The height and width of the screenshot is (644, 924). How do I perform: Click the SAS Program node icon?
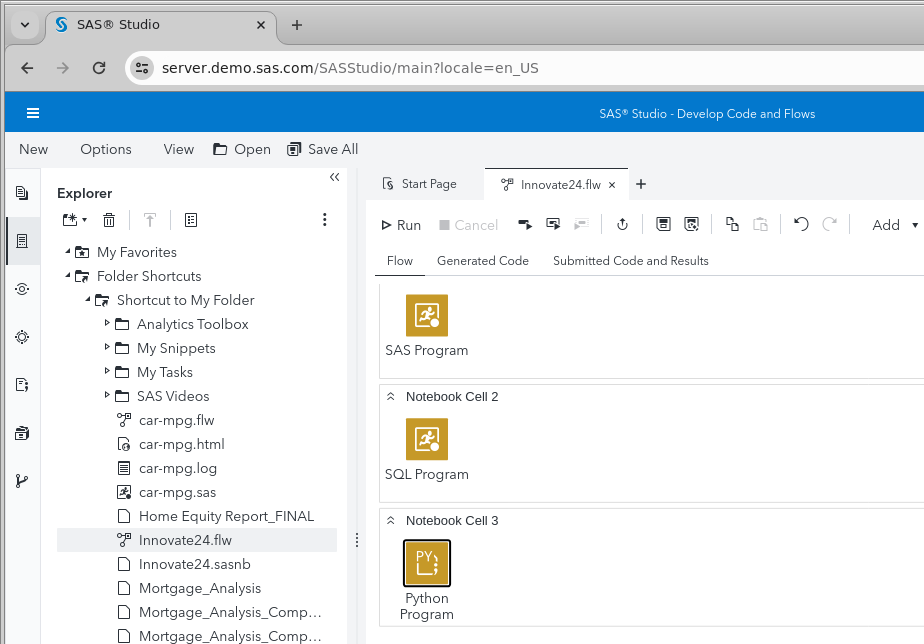coord(427,315)
